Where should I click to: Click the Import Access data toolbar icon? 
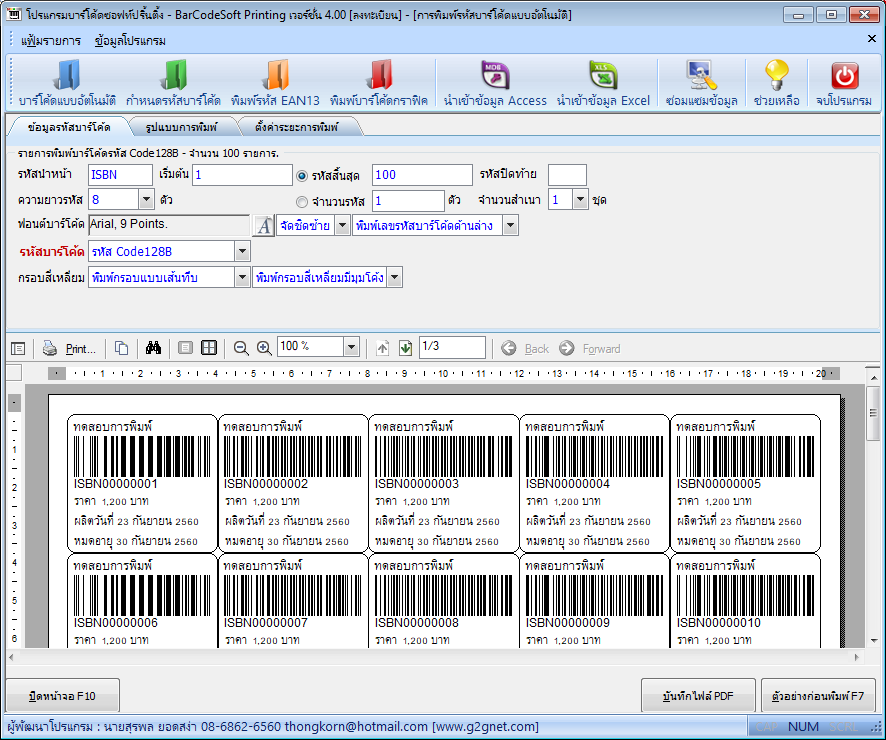click(x=495, y=82)
